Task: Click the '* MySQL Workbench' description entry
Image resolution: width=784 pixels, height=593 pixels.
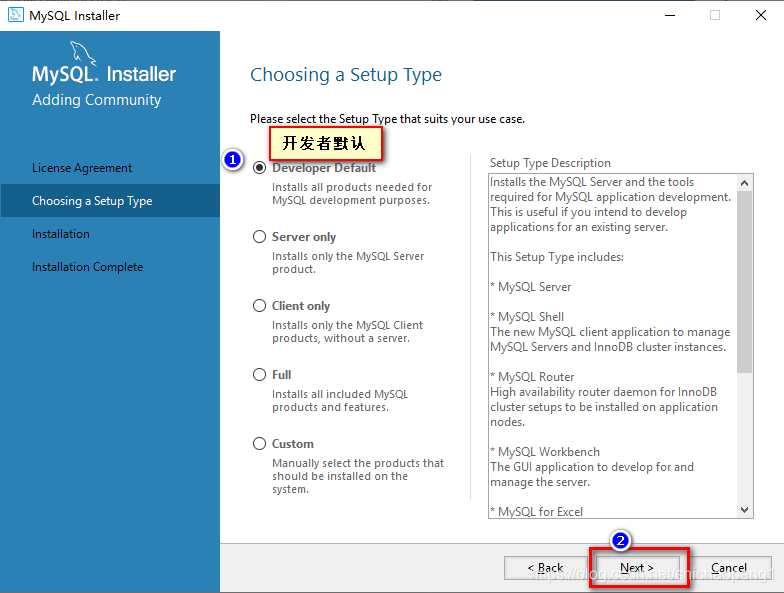Action: [544, 452]
